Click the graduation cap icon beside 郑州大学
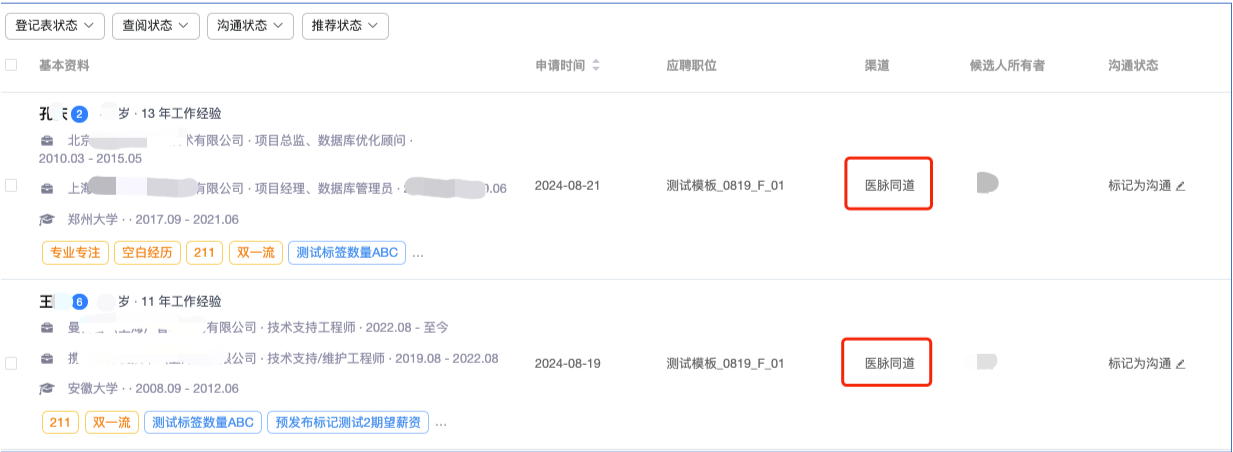This screenshot has height=452, width=1233. tap(47, 220)
